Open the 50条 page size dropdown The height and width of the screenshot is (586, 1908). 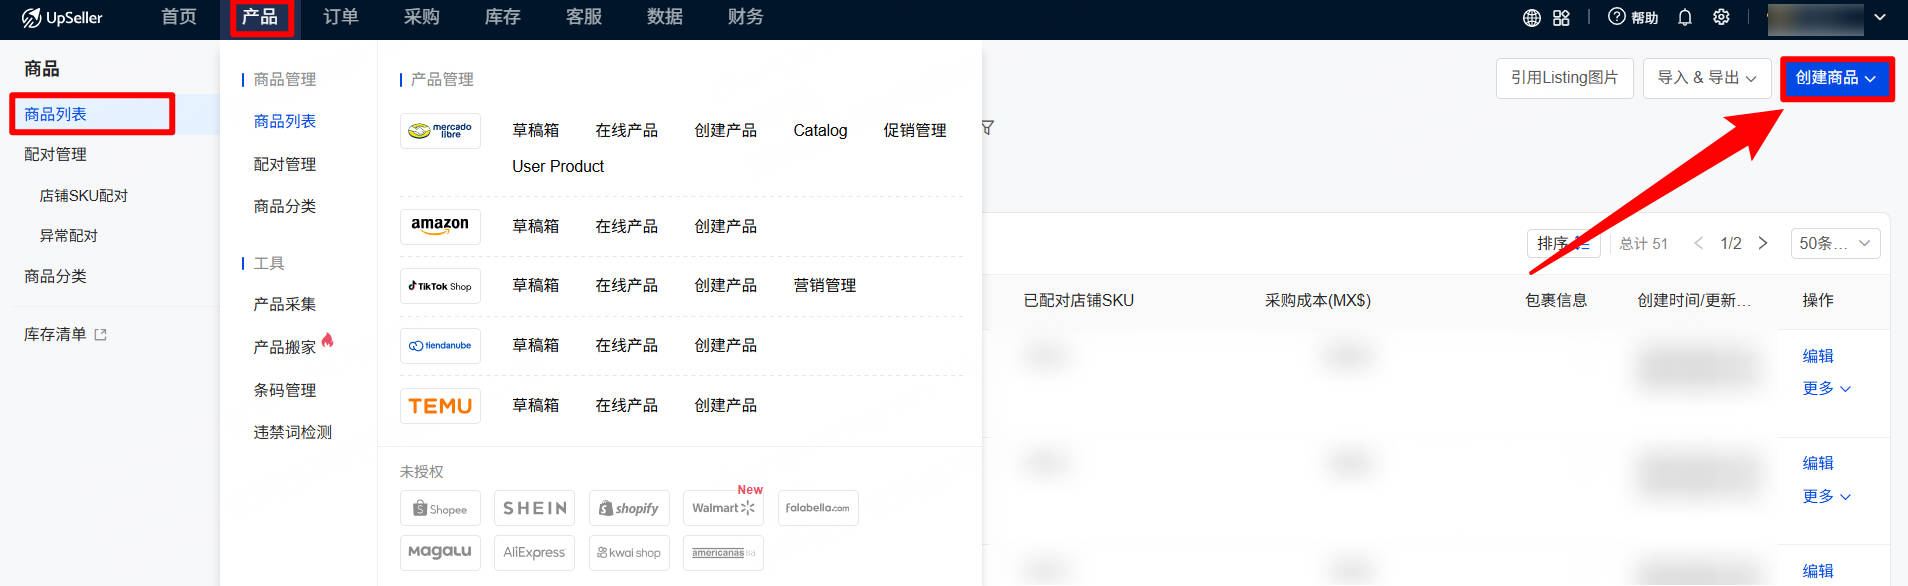coord(1834,243)
